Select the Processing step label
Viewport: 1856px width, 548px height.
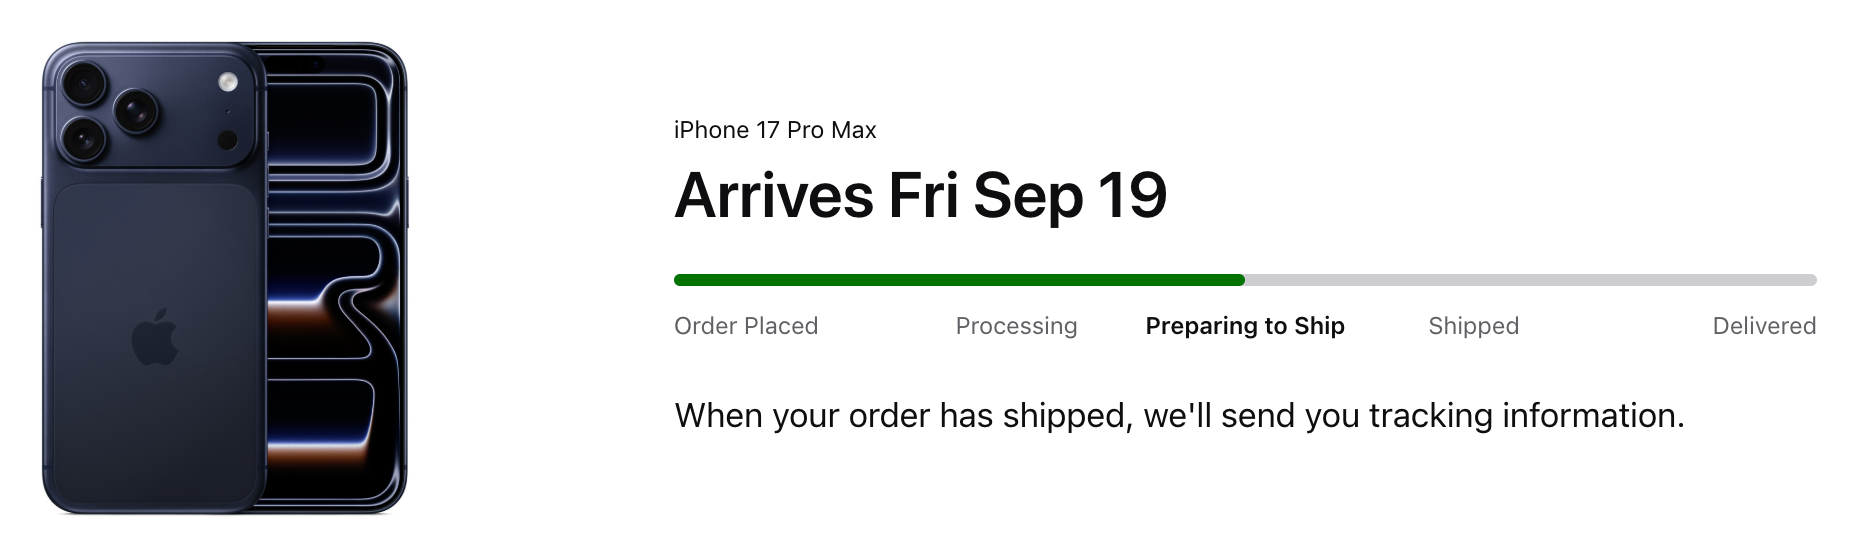pyautogui.click(x=1016, y=326)
